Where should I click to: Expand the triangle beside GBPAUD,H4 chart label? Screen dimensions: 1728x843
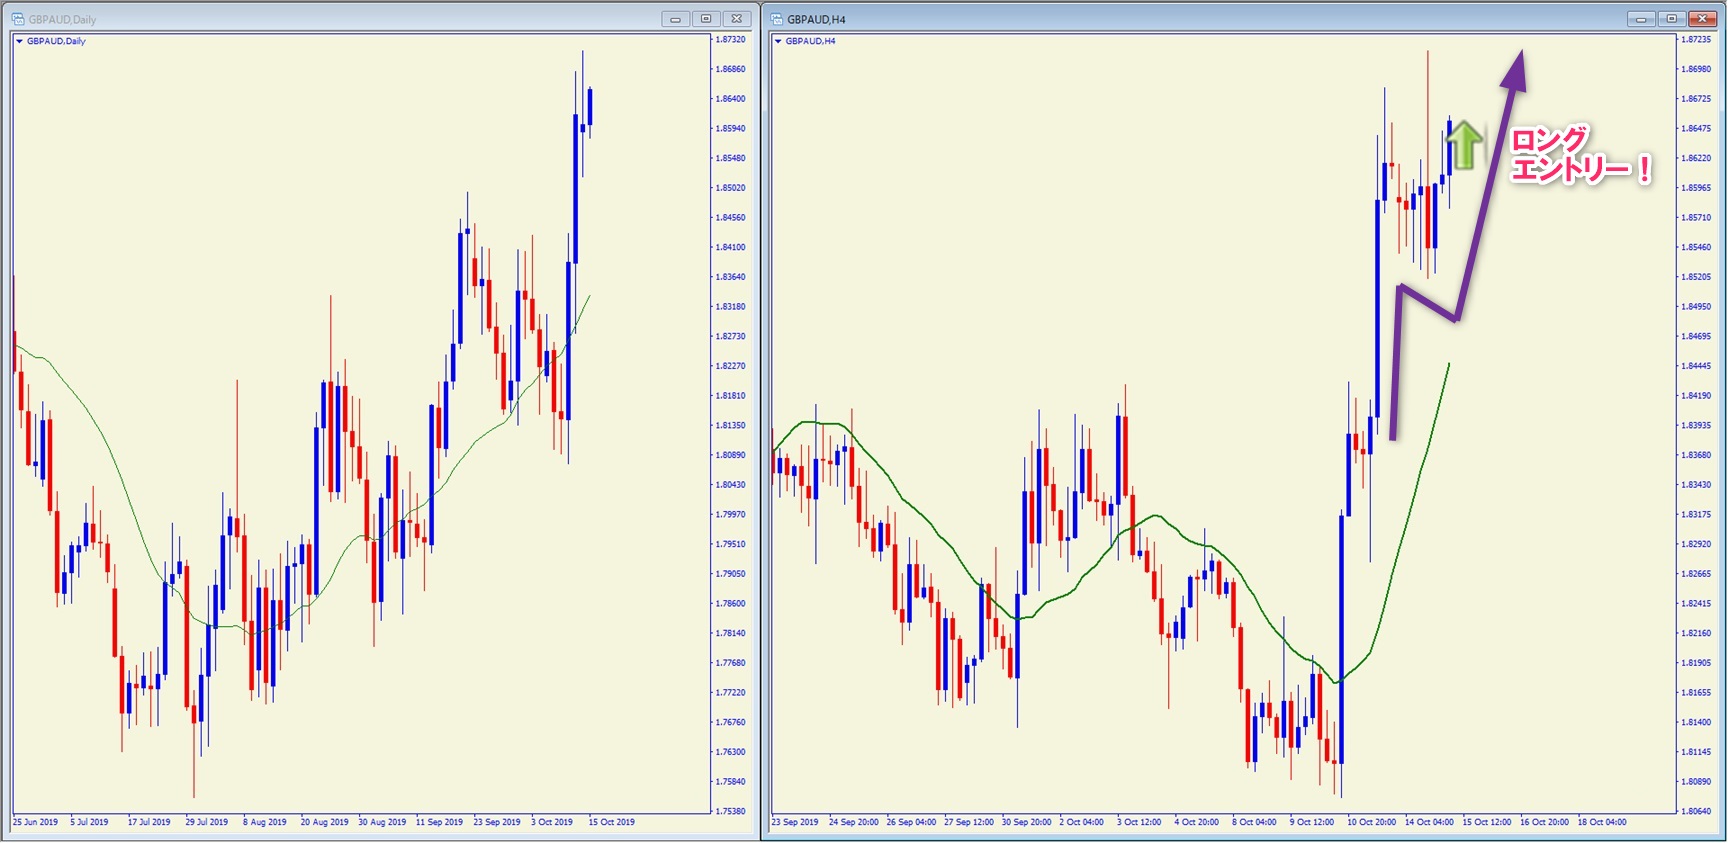pos(778,41)
